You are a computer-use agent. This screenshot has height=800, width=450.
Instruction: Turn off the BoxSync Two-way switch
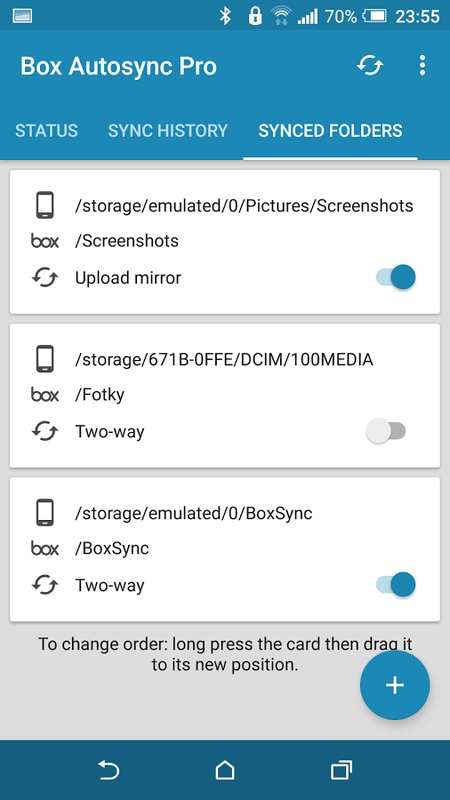pyautogui.click(x=396, y=584)
